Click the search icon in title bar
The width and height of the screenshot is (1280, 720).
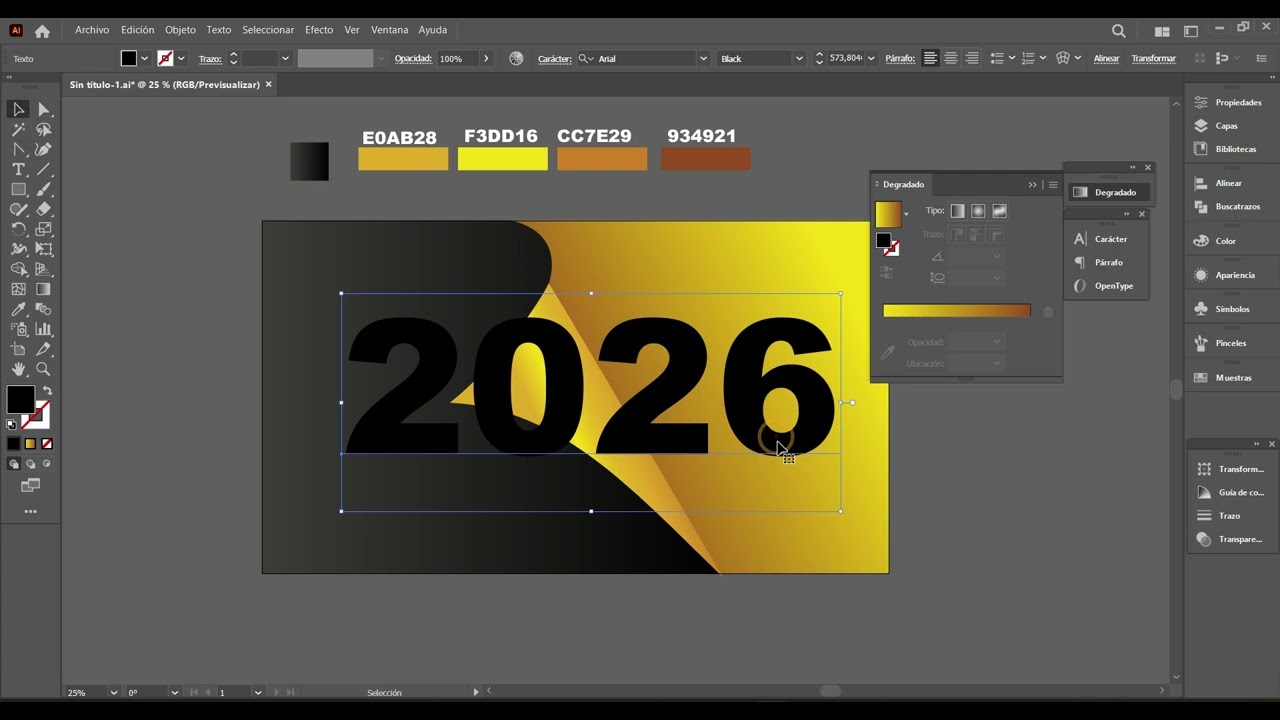coord(1119,31)
